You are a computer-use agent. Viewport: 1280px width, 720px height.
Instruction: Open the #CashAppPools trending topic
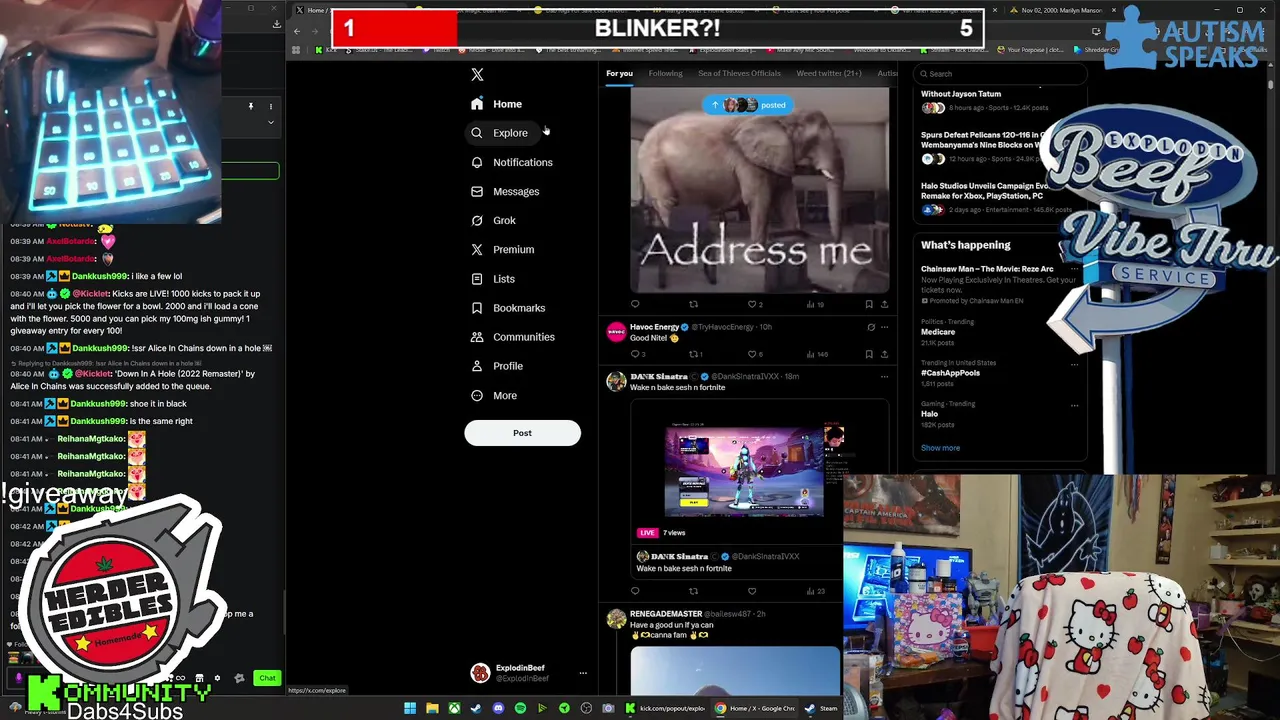click(x=950, y=373)
